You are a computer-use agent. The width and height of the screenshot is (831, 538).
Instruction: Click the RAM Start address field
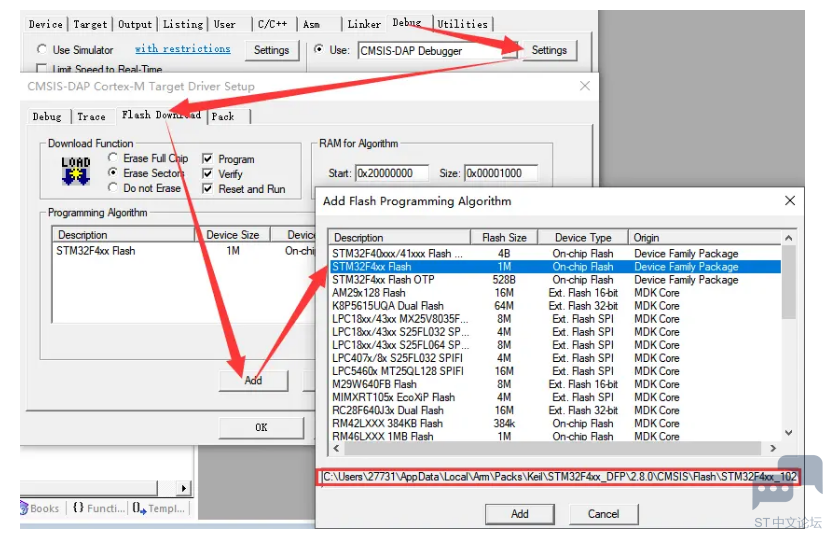tap(392, 173)
